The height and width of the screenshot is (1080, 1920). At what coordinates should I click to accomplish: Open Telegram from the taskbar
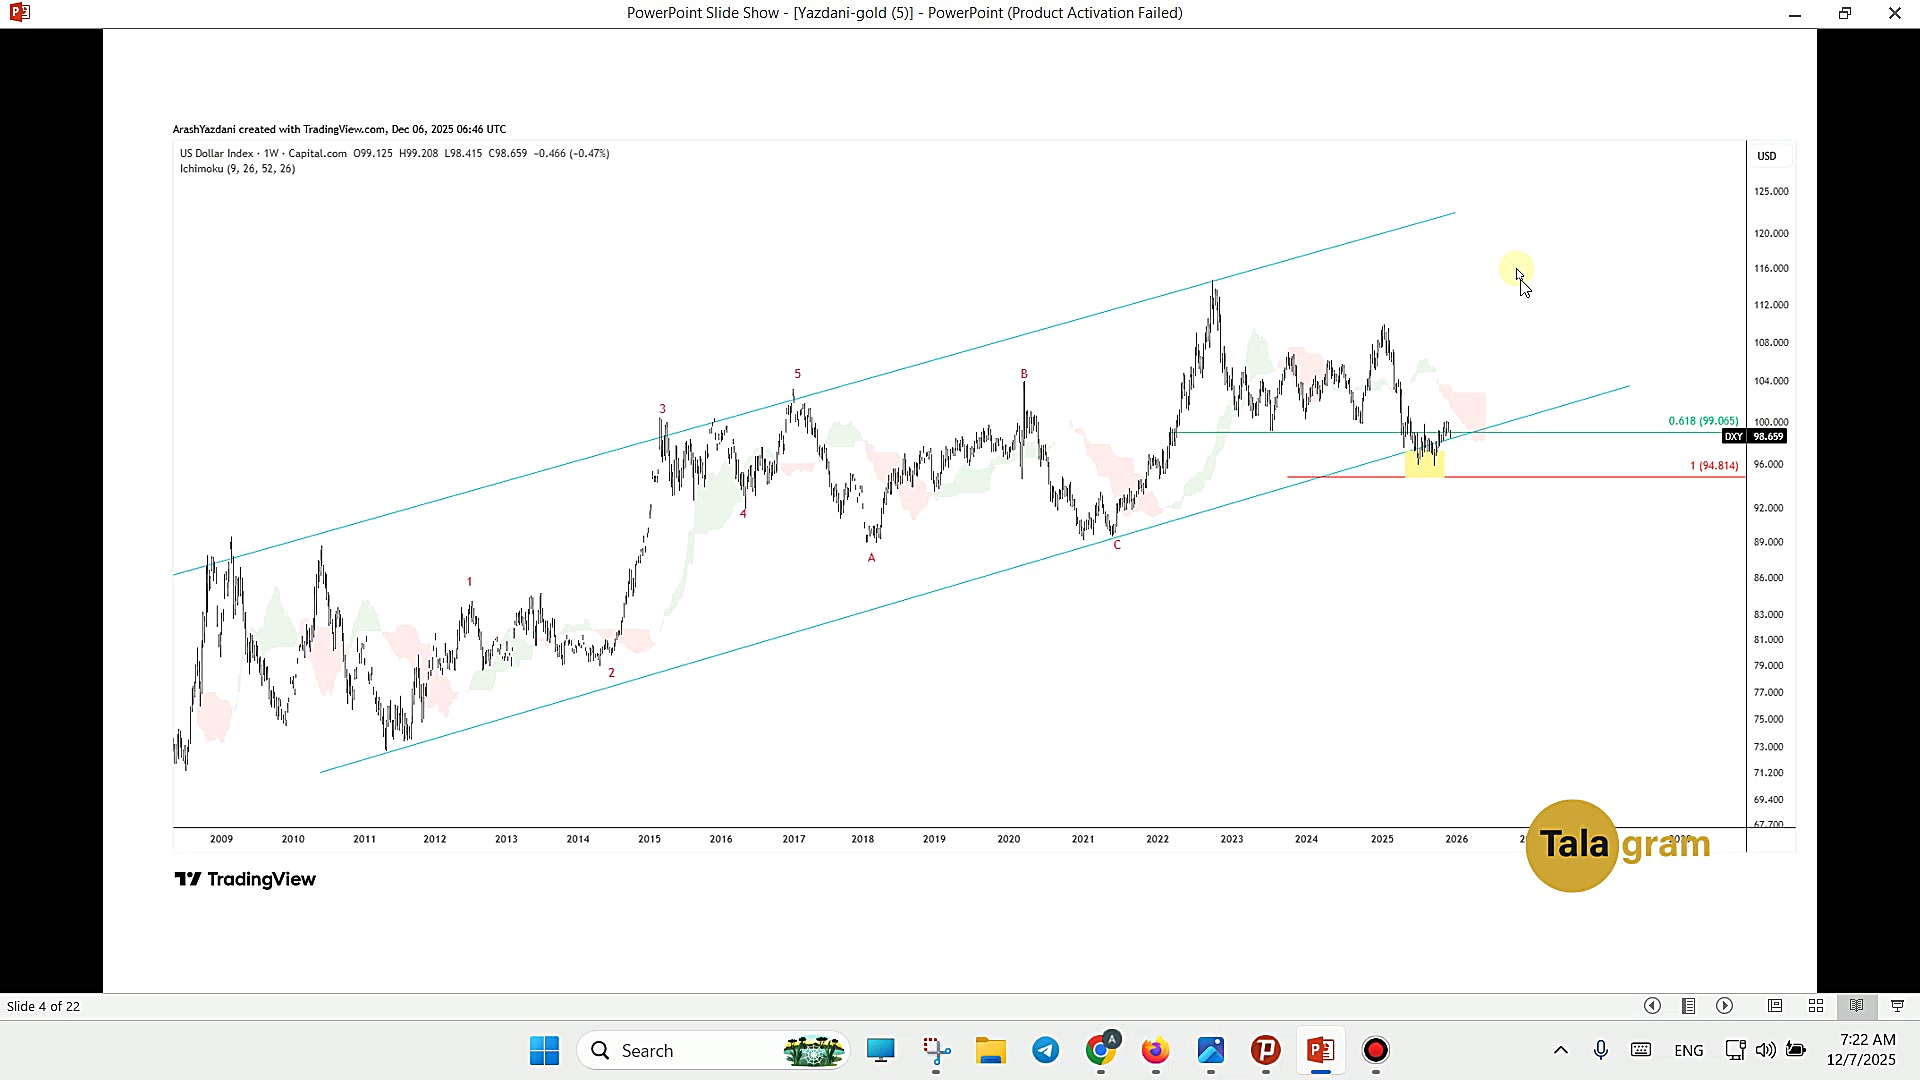point(1046,1050)
